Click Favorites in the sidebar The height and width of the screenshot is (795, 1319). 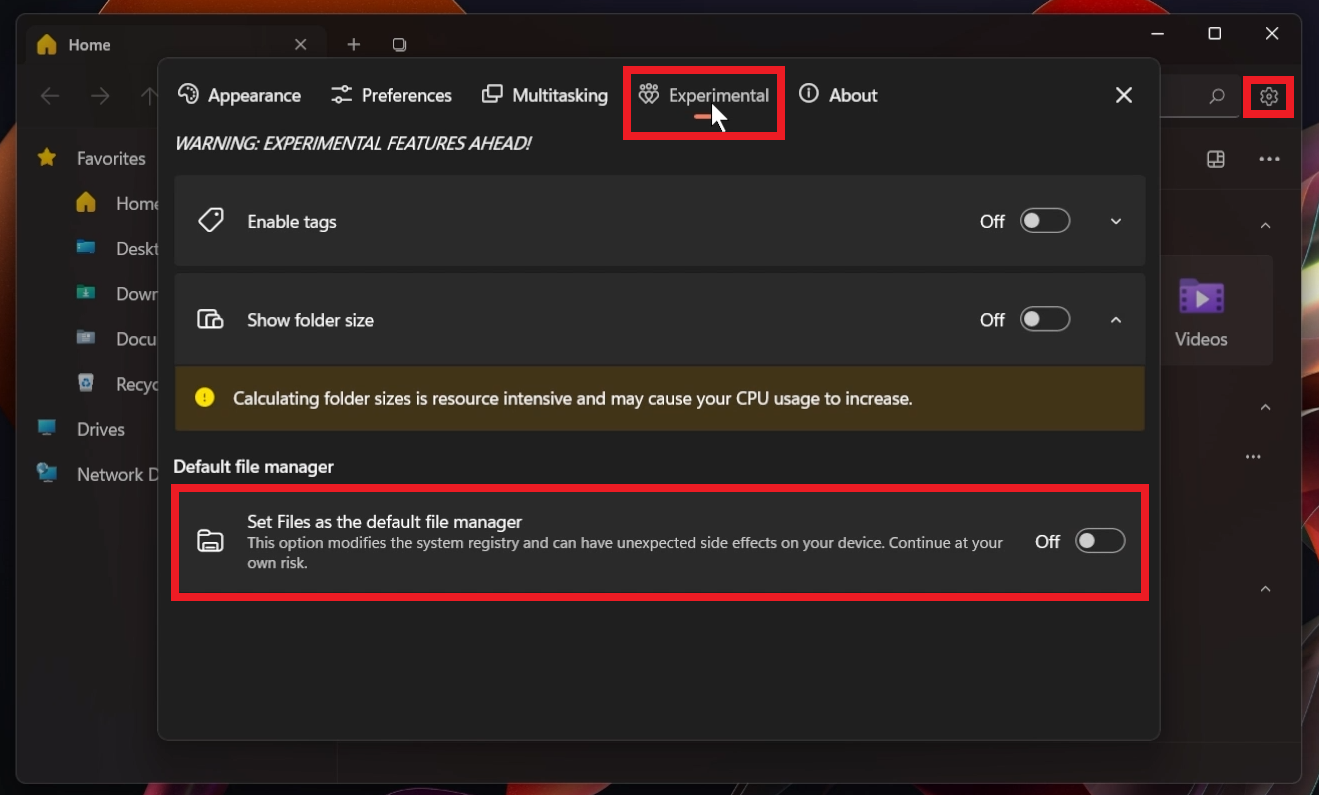110,158
